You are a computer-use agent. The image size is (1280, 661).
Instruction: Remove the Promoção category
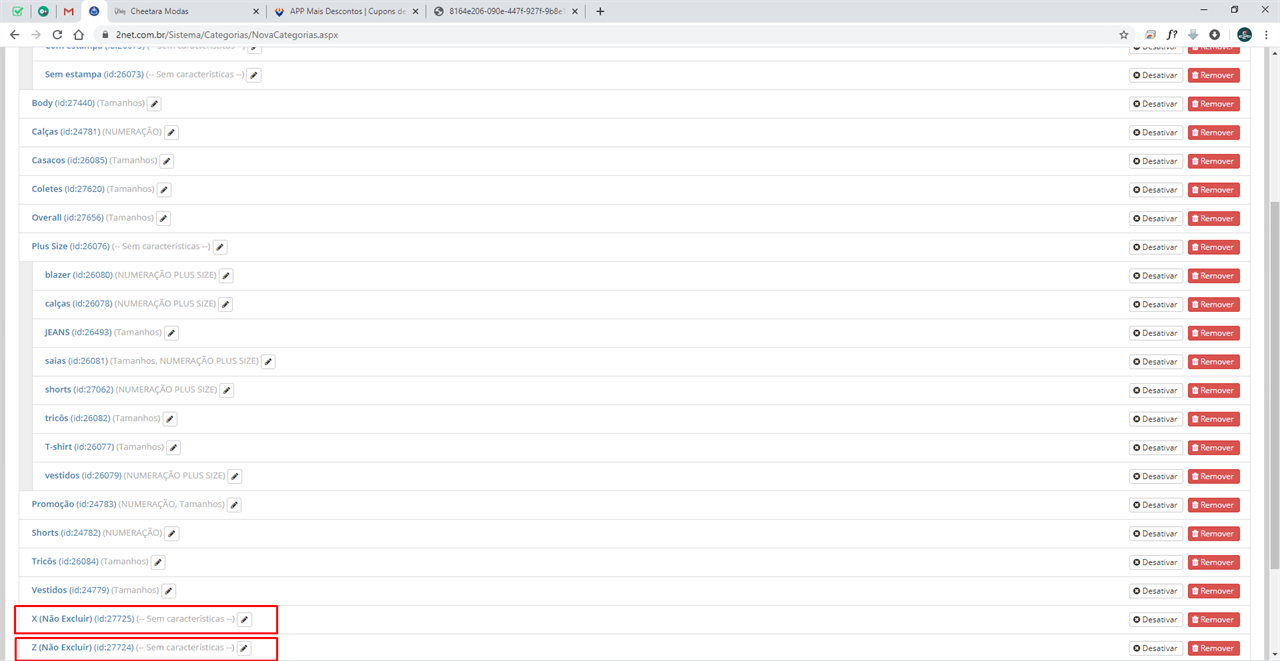point(1213,505)
